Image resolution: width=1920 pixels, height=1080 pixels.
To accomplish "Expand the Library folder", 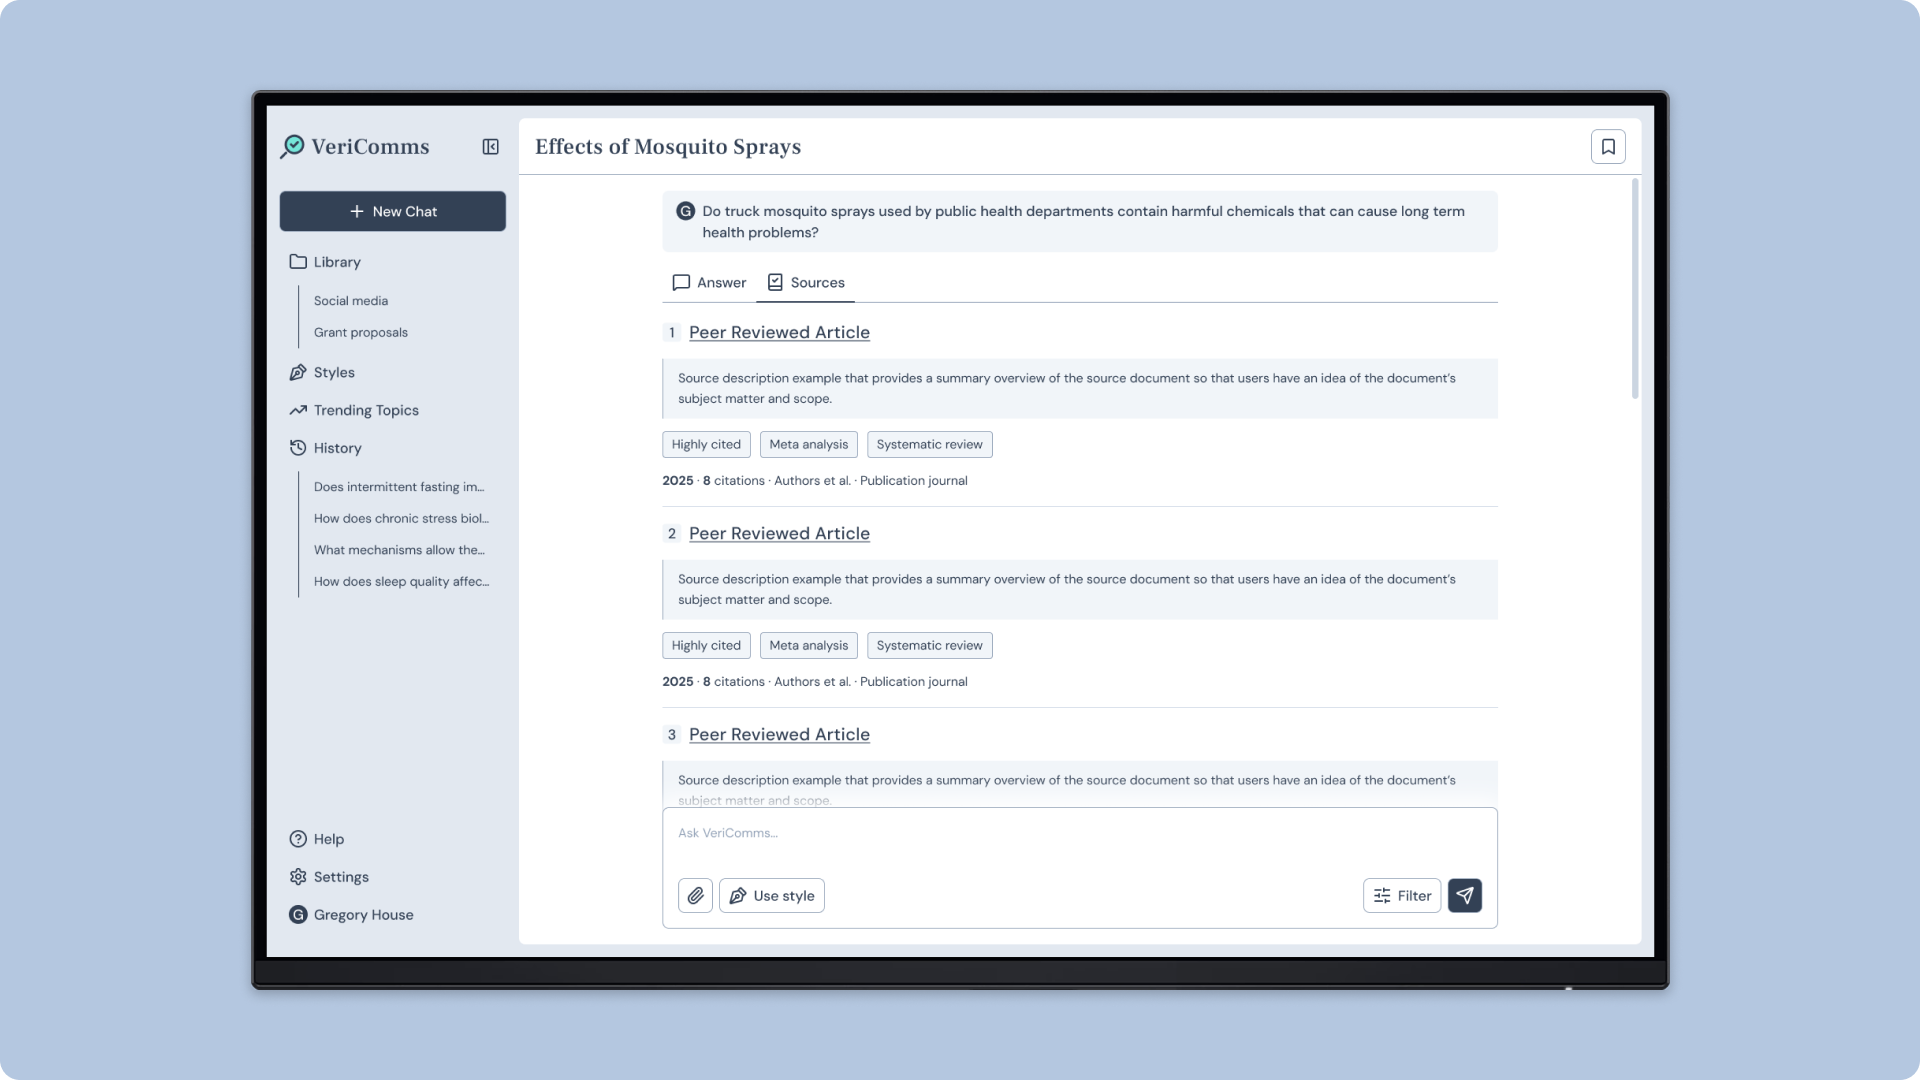I will tap(336, 262).
